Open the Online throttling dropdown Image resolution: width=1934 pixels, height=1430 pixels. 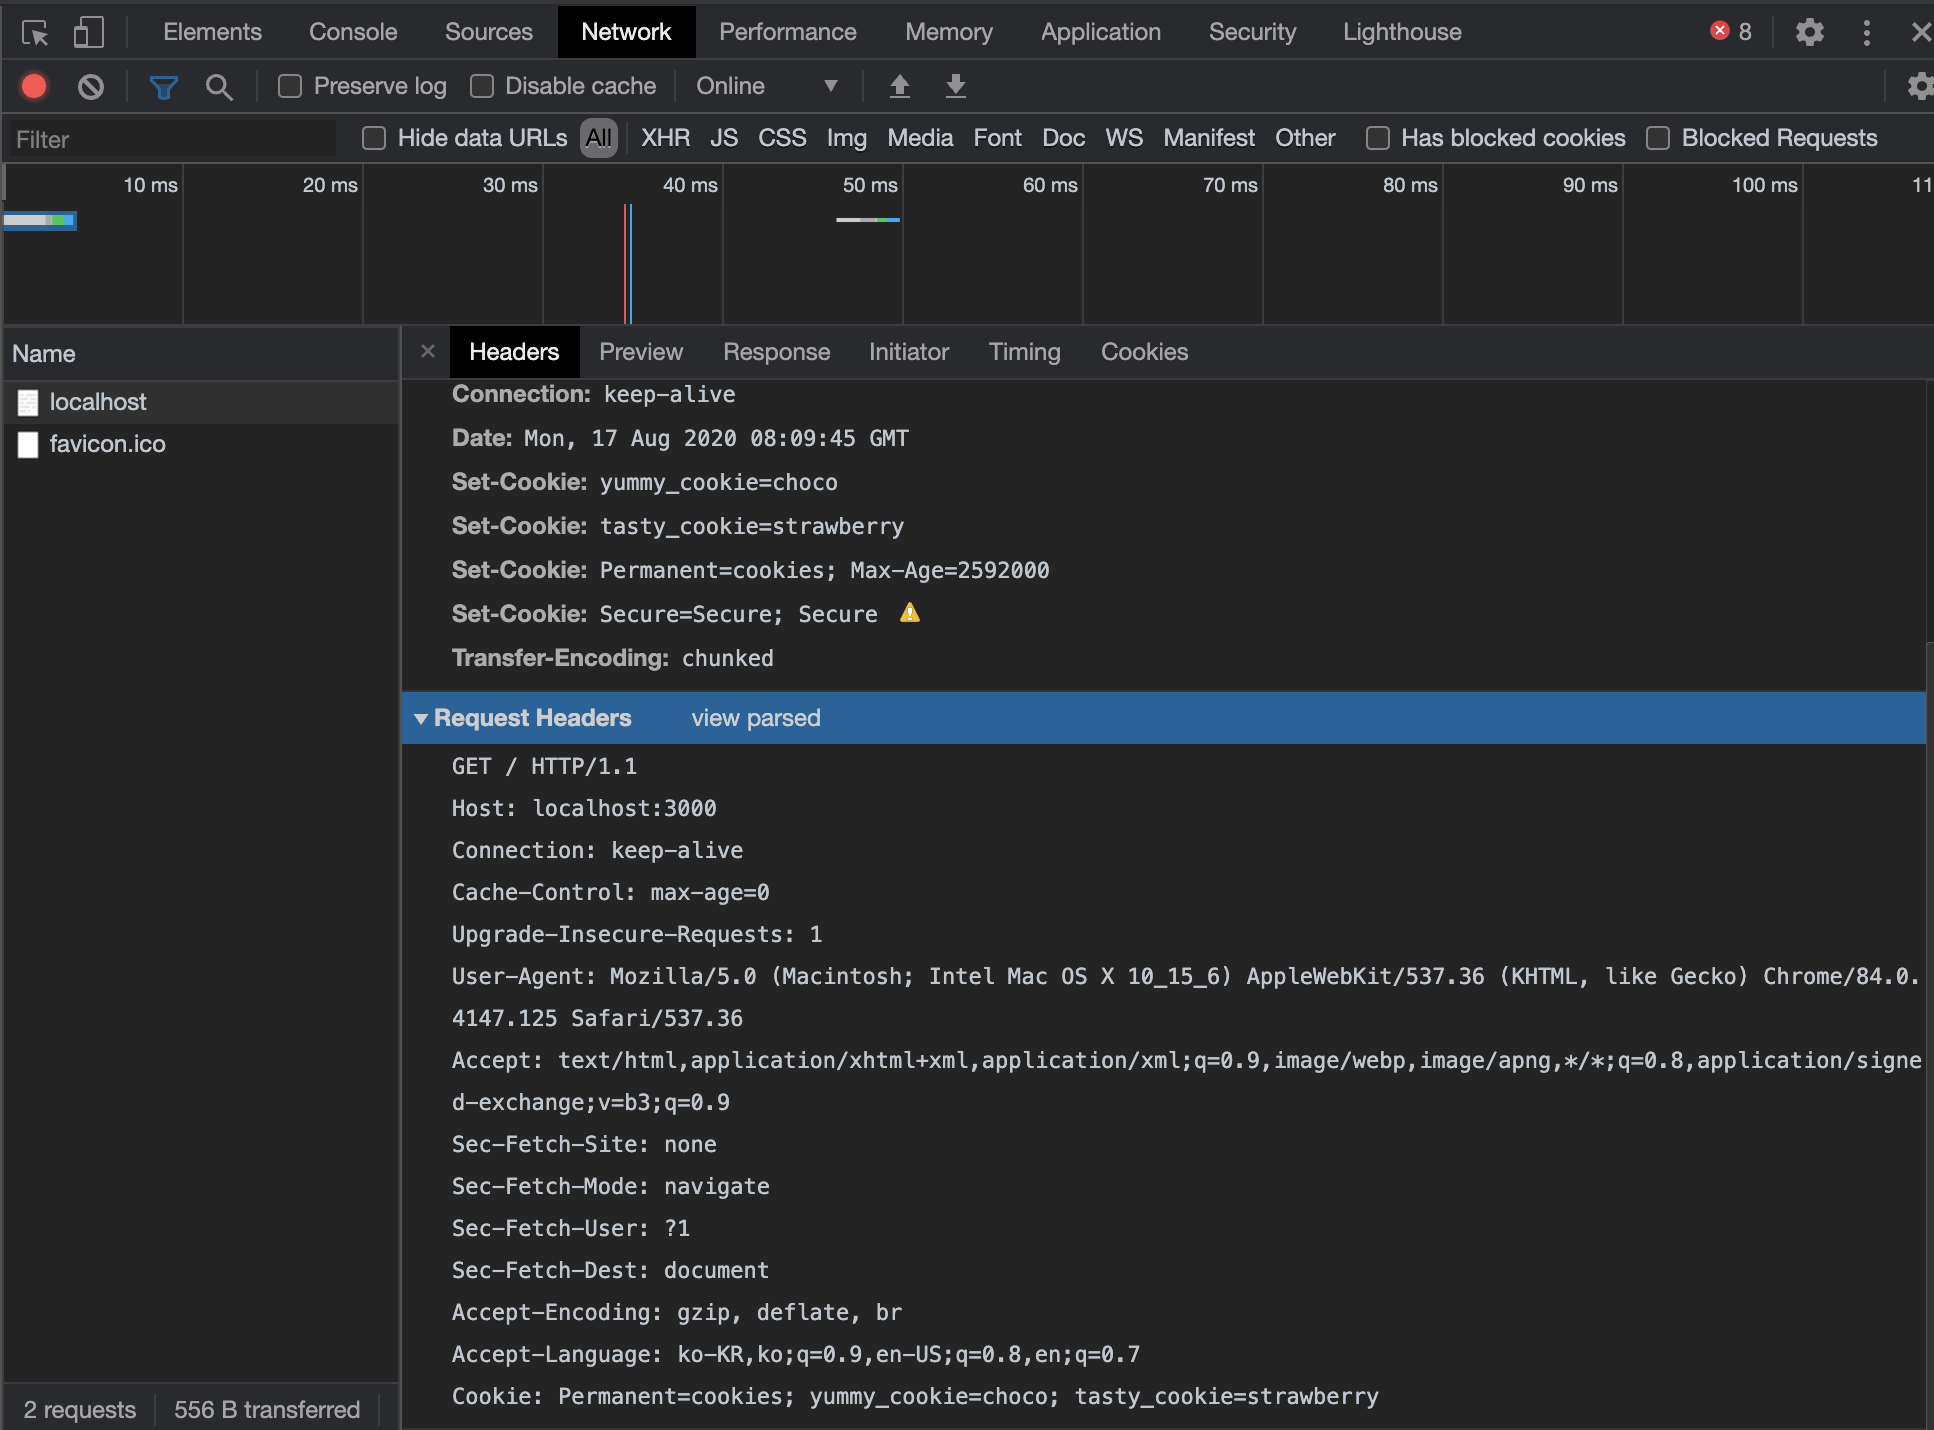tap(766, 87)
